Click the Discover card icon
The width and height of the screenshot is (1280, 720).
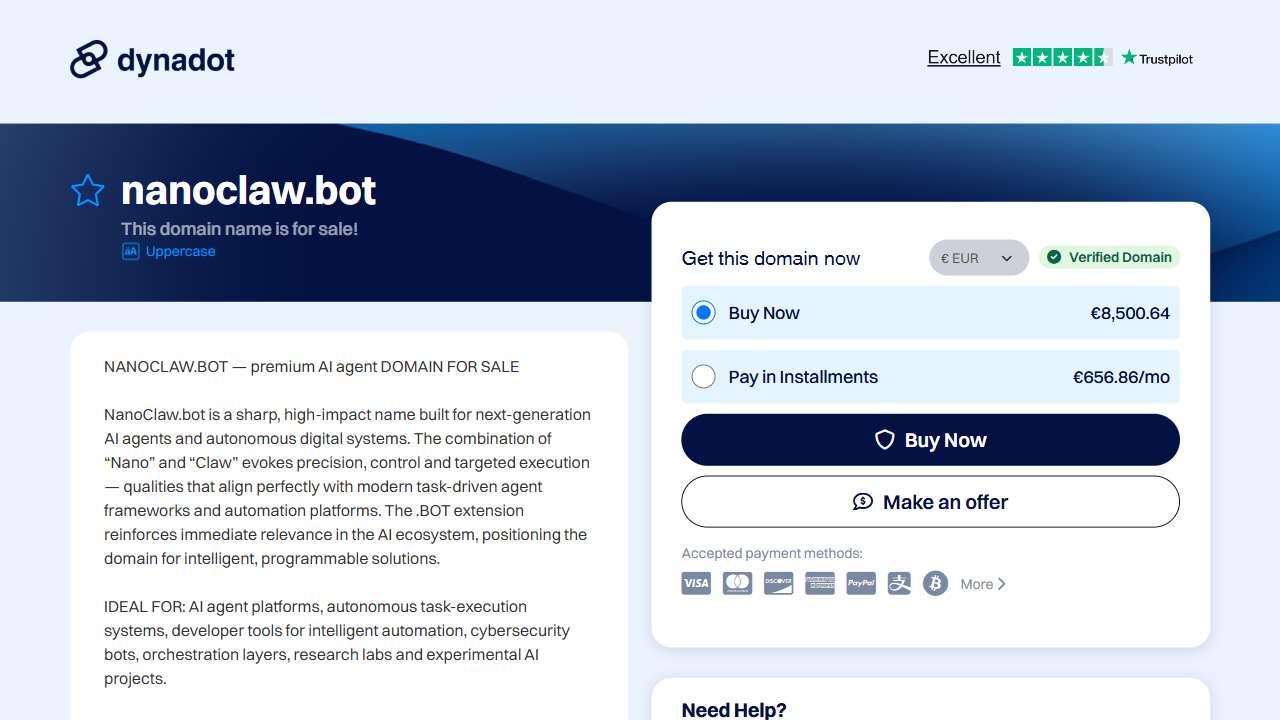778,583
